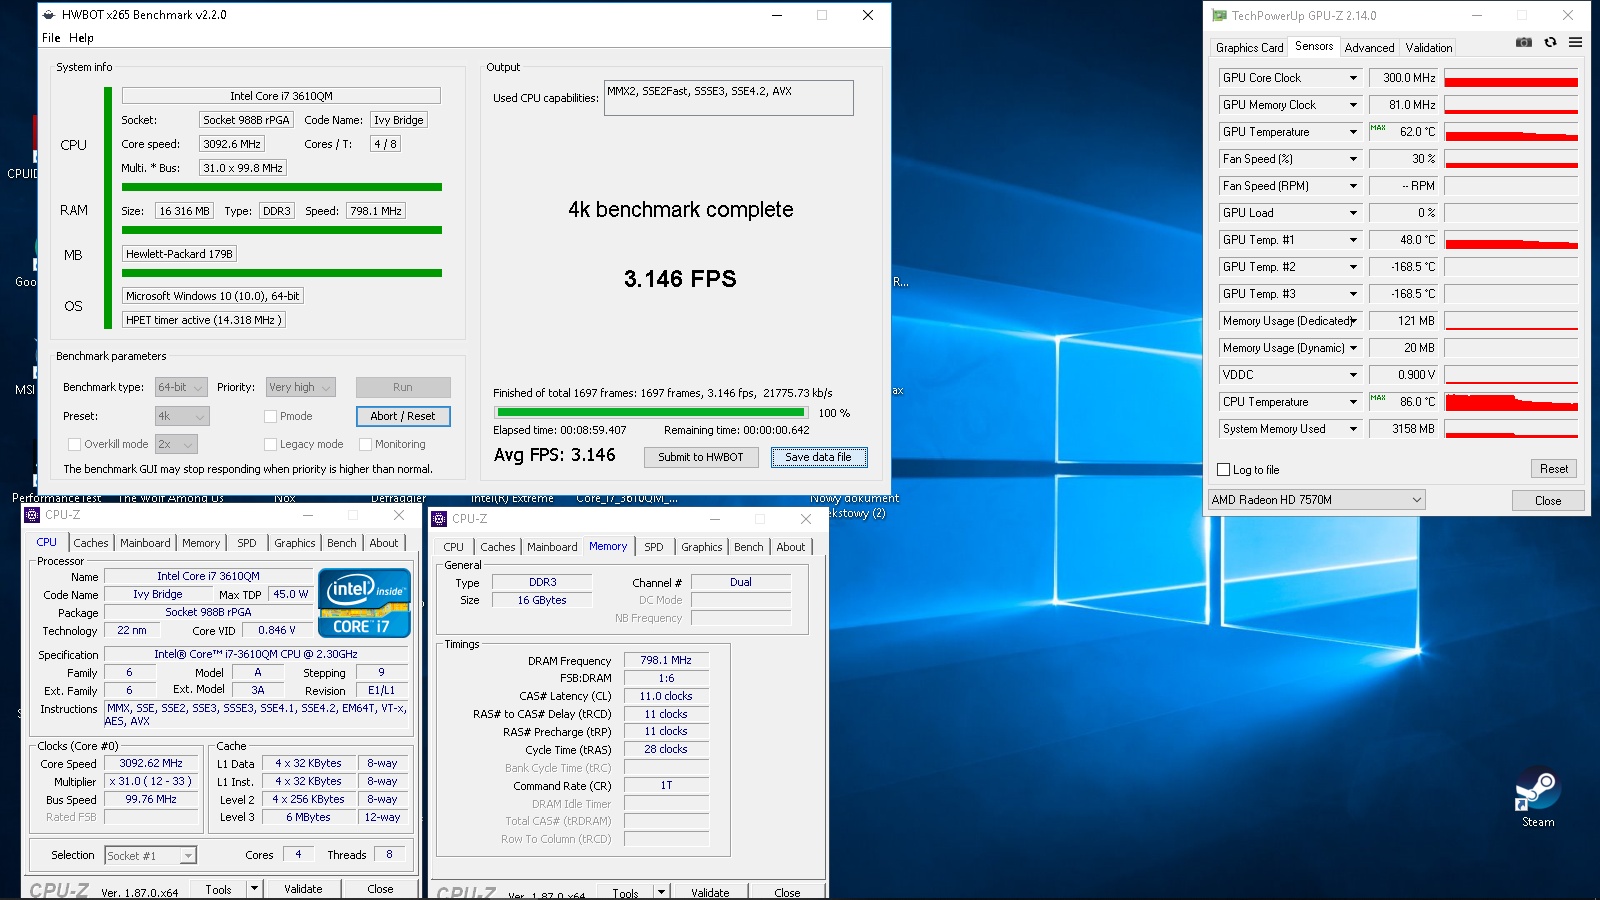
Task: Open the Help menu in HWBOT x265
Action: coord(81,38)
